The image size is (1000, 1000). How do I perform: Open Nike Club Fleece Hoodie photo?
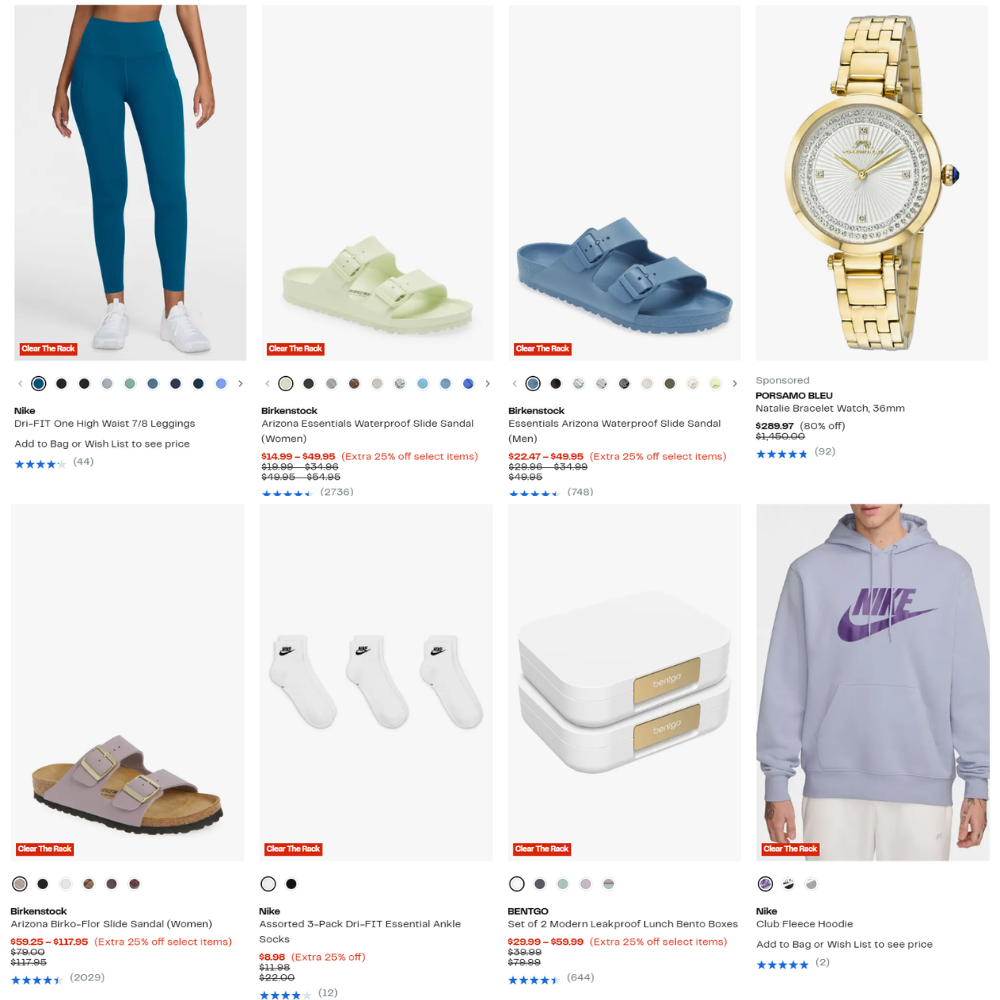coord(872,682)
